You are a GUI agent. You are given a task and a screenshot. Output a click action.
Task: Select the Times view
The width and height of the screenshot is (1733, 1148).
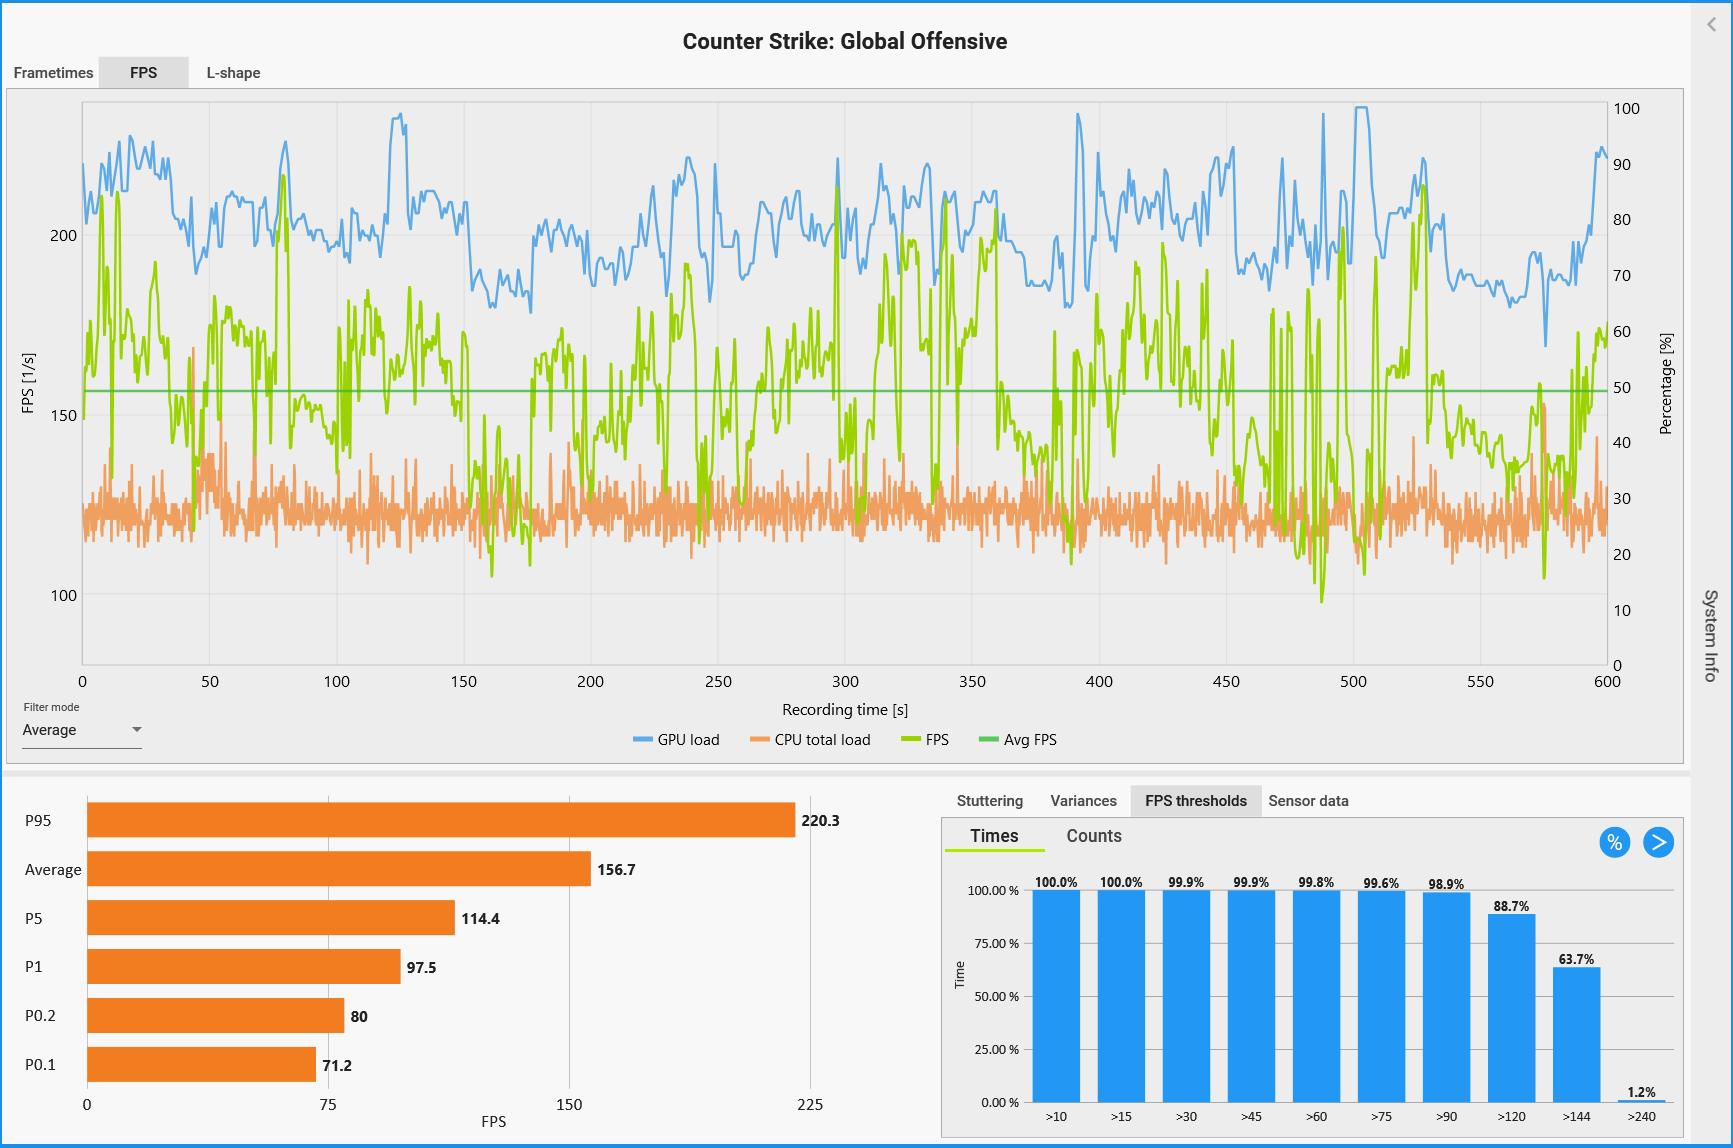coord(994,836)
